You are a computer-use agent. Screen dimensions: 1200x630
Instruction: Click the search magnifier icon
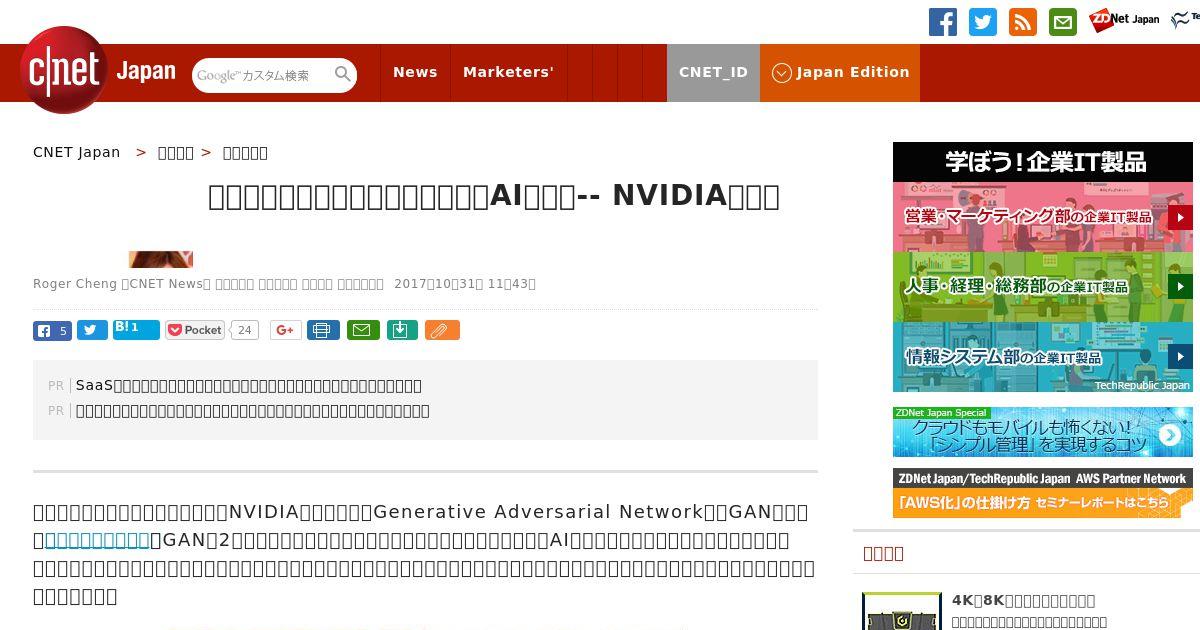[x=343, y=74]
